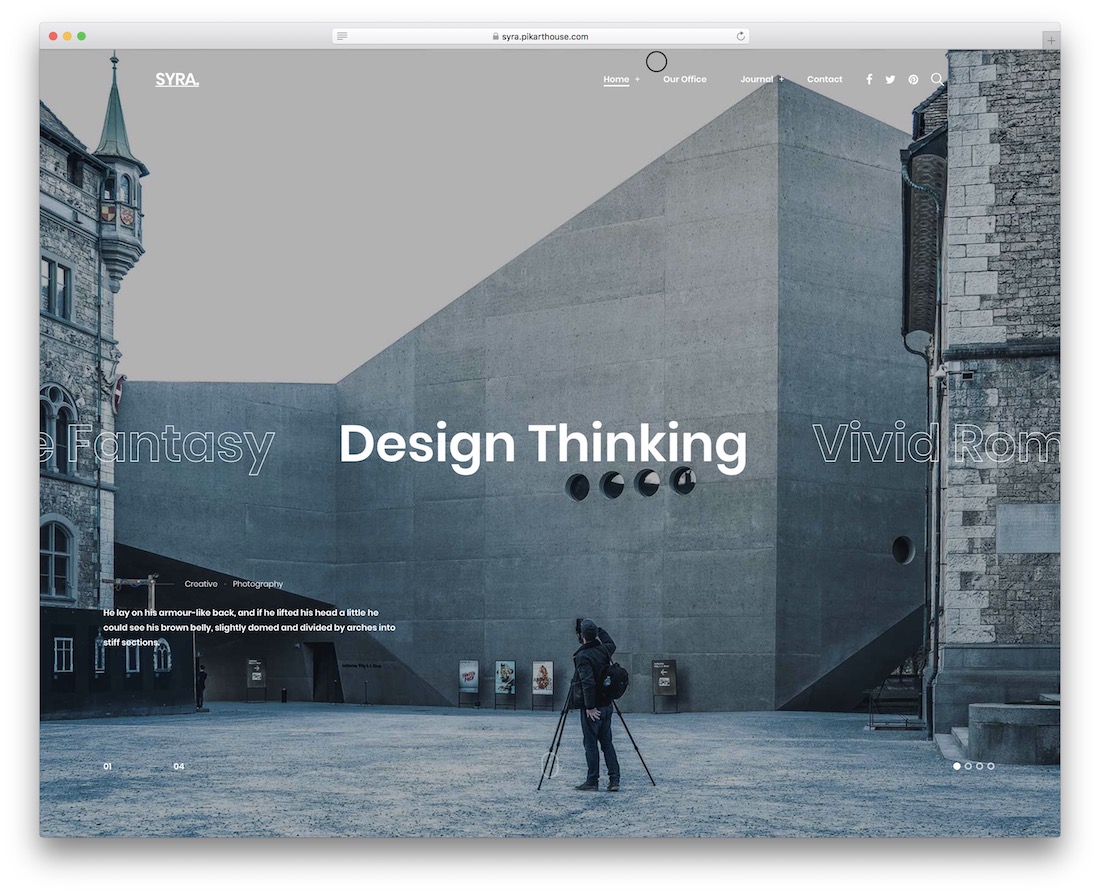Screen dimensions: 1100x894
Task: Expand the Home submenu plus
Action: [637, 79]
